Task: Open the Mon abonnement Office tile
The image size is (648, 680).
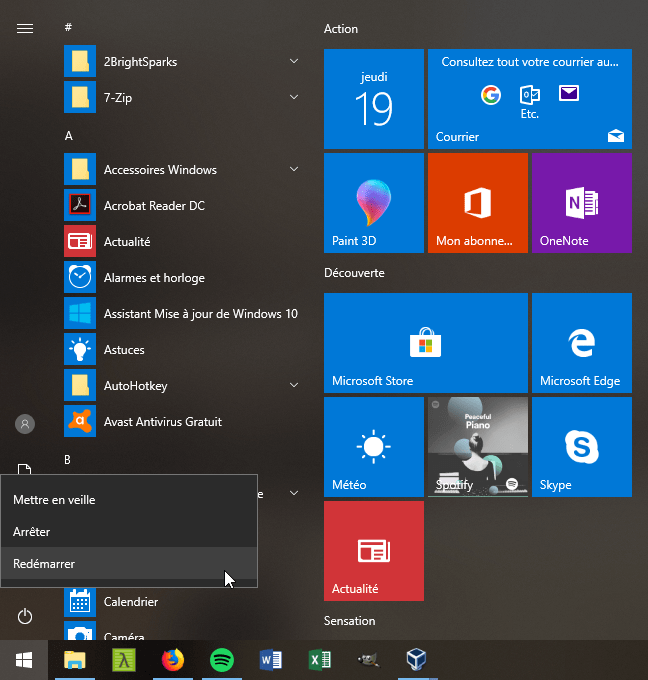Action: tap(478, 203)
